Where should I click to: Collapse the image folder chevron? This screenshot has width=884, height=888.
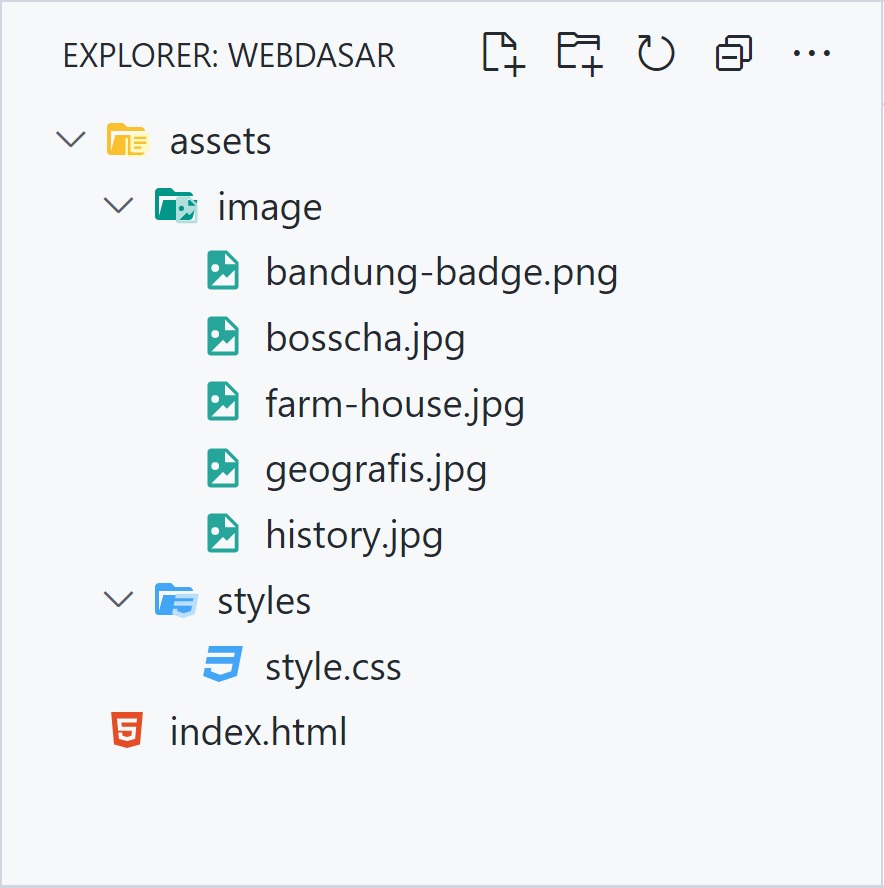point(119,206)
